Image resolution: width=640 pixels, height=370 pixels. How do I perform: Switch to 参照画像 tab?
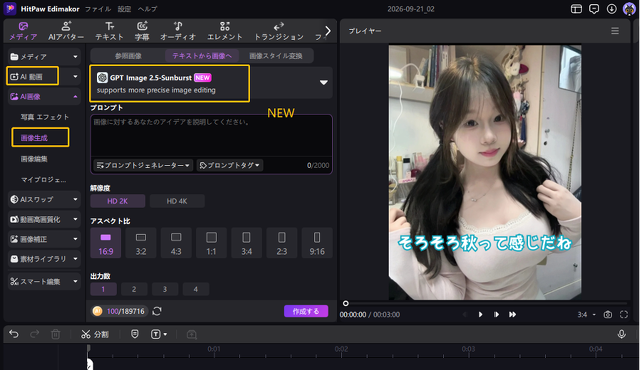[128, 56]
